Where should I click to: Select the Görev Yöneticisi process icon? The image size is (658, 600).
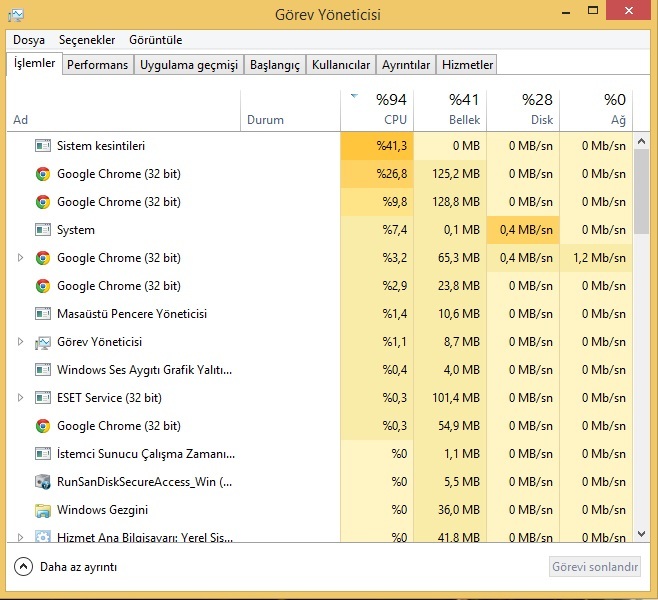(43, 342)
